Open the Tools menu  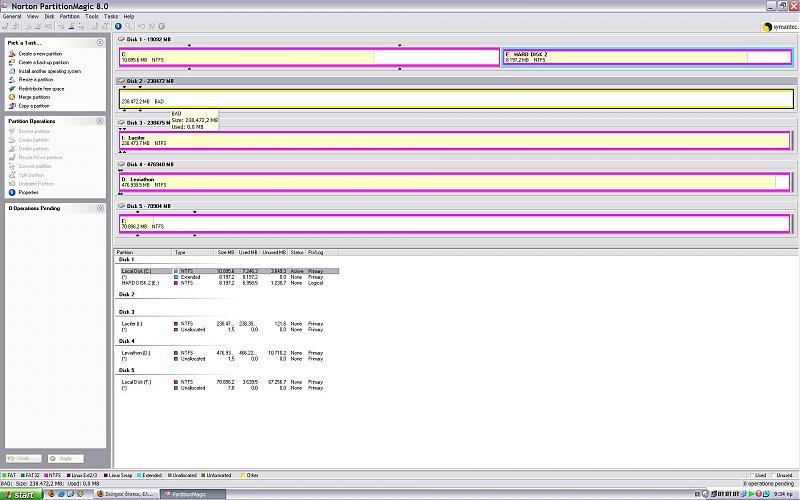pos(92,16)
